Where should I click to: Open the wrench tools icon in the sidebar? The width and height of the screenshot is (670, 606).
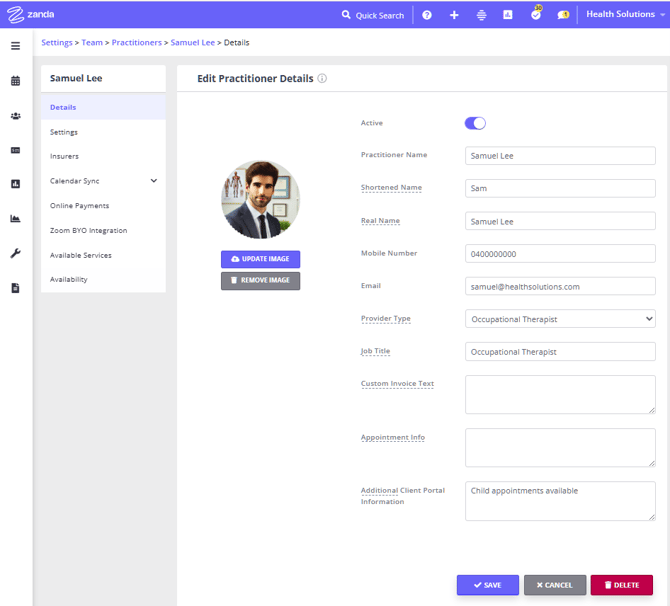pos(15,254)
